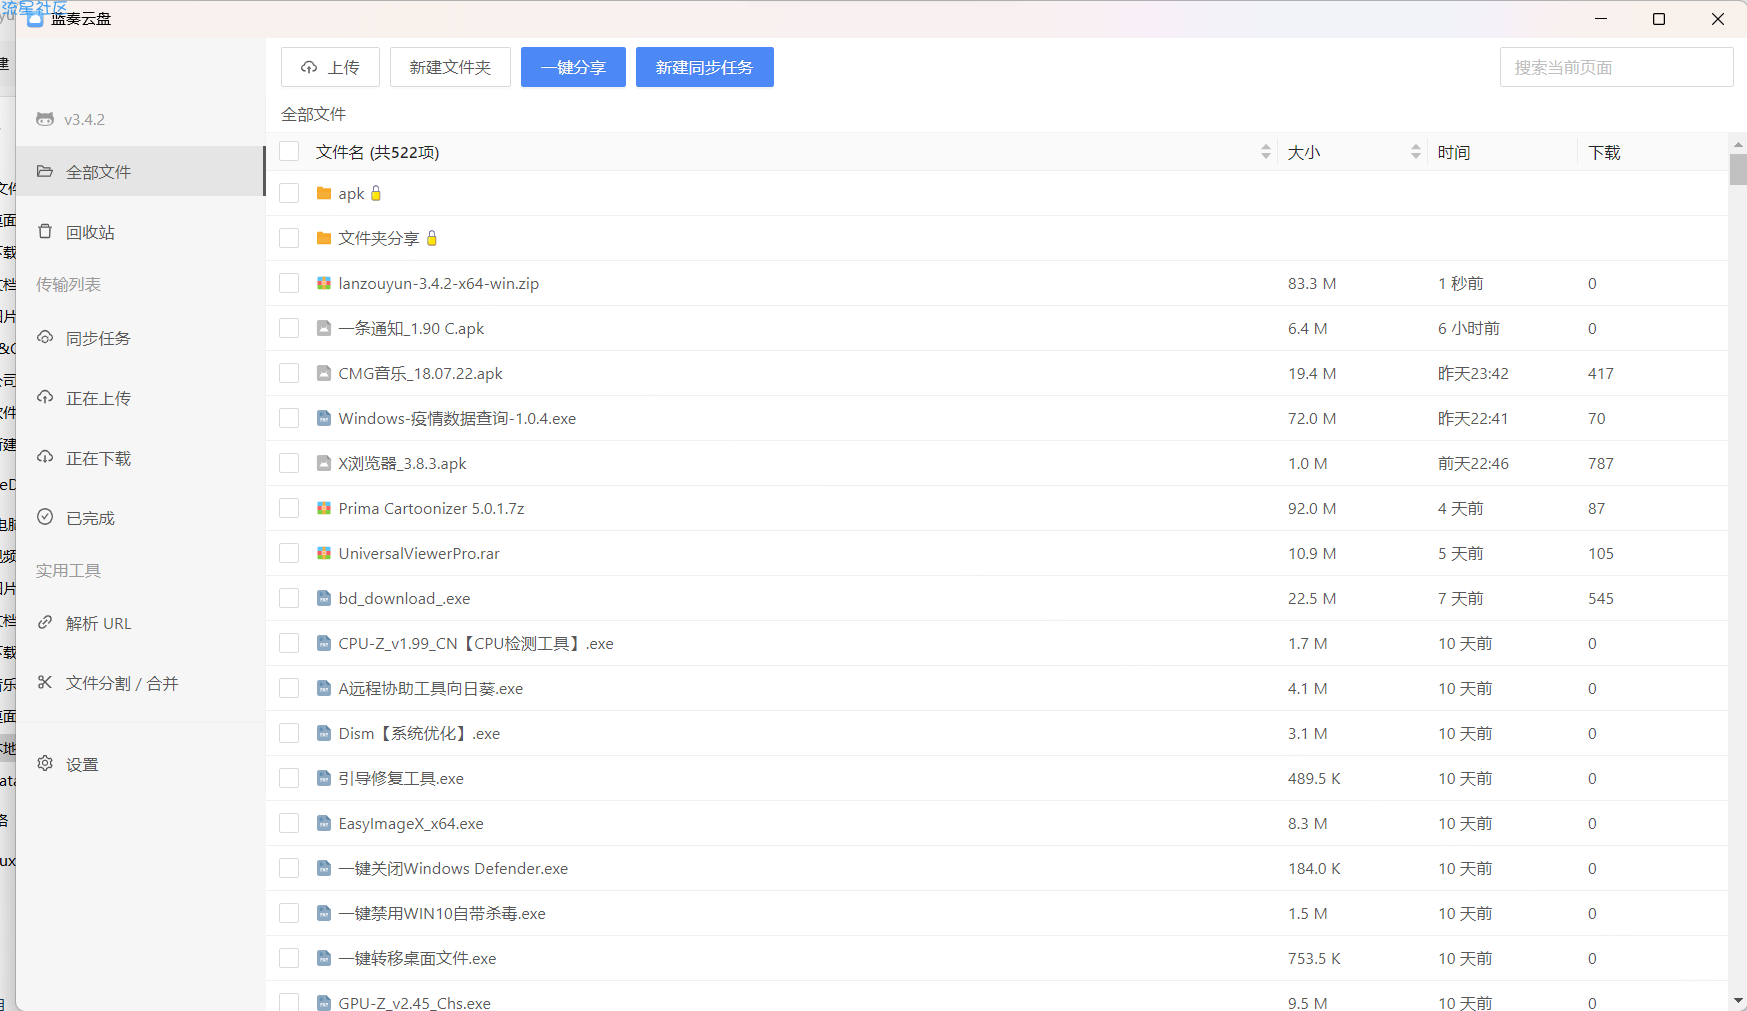Click the v3.4.2 version cat icon
This screenshot has height=1011, width=1747.
45,119
